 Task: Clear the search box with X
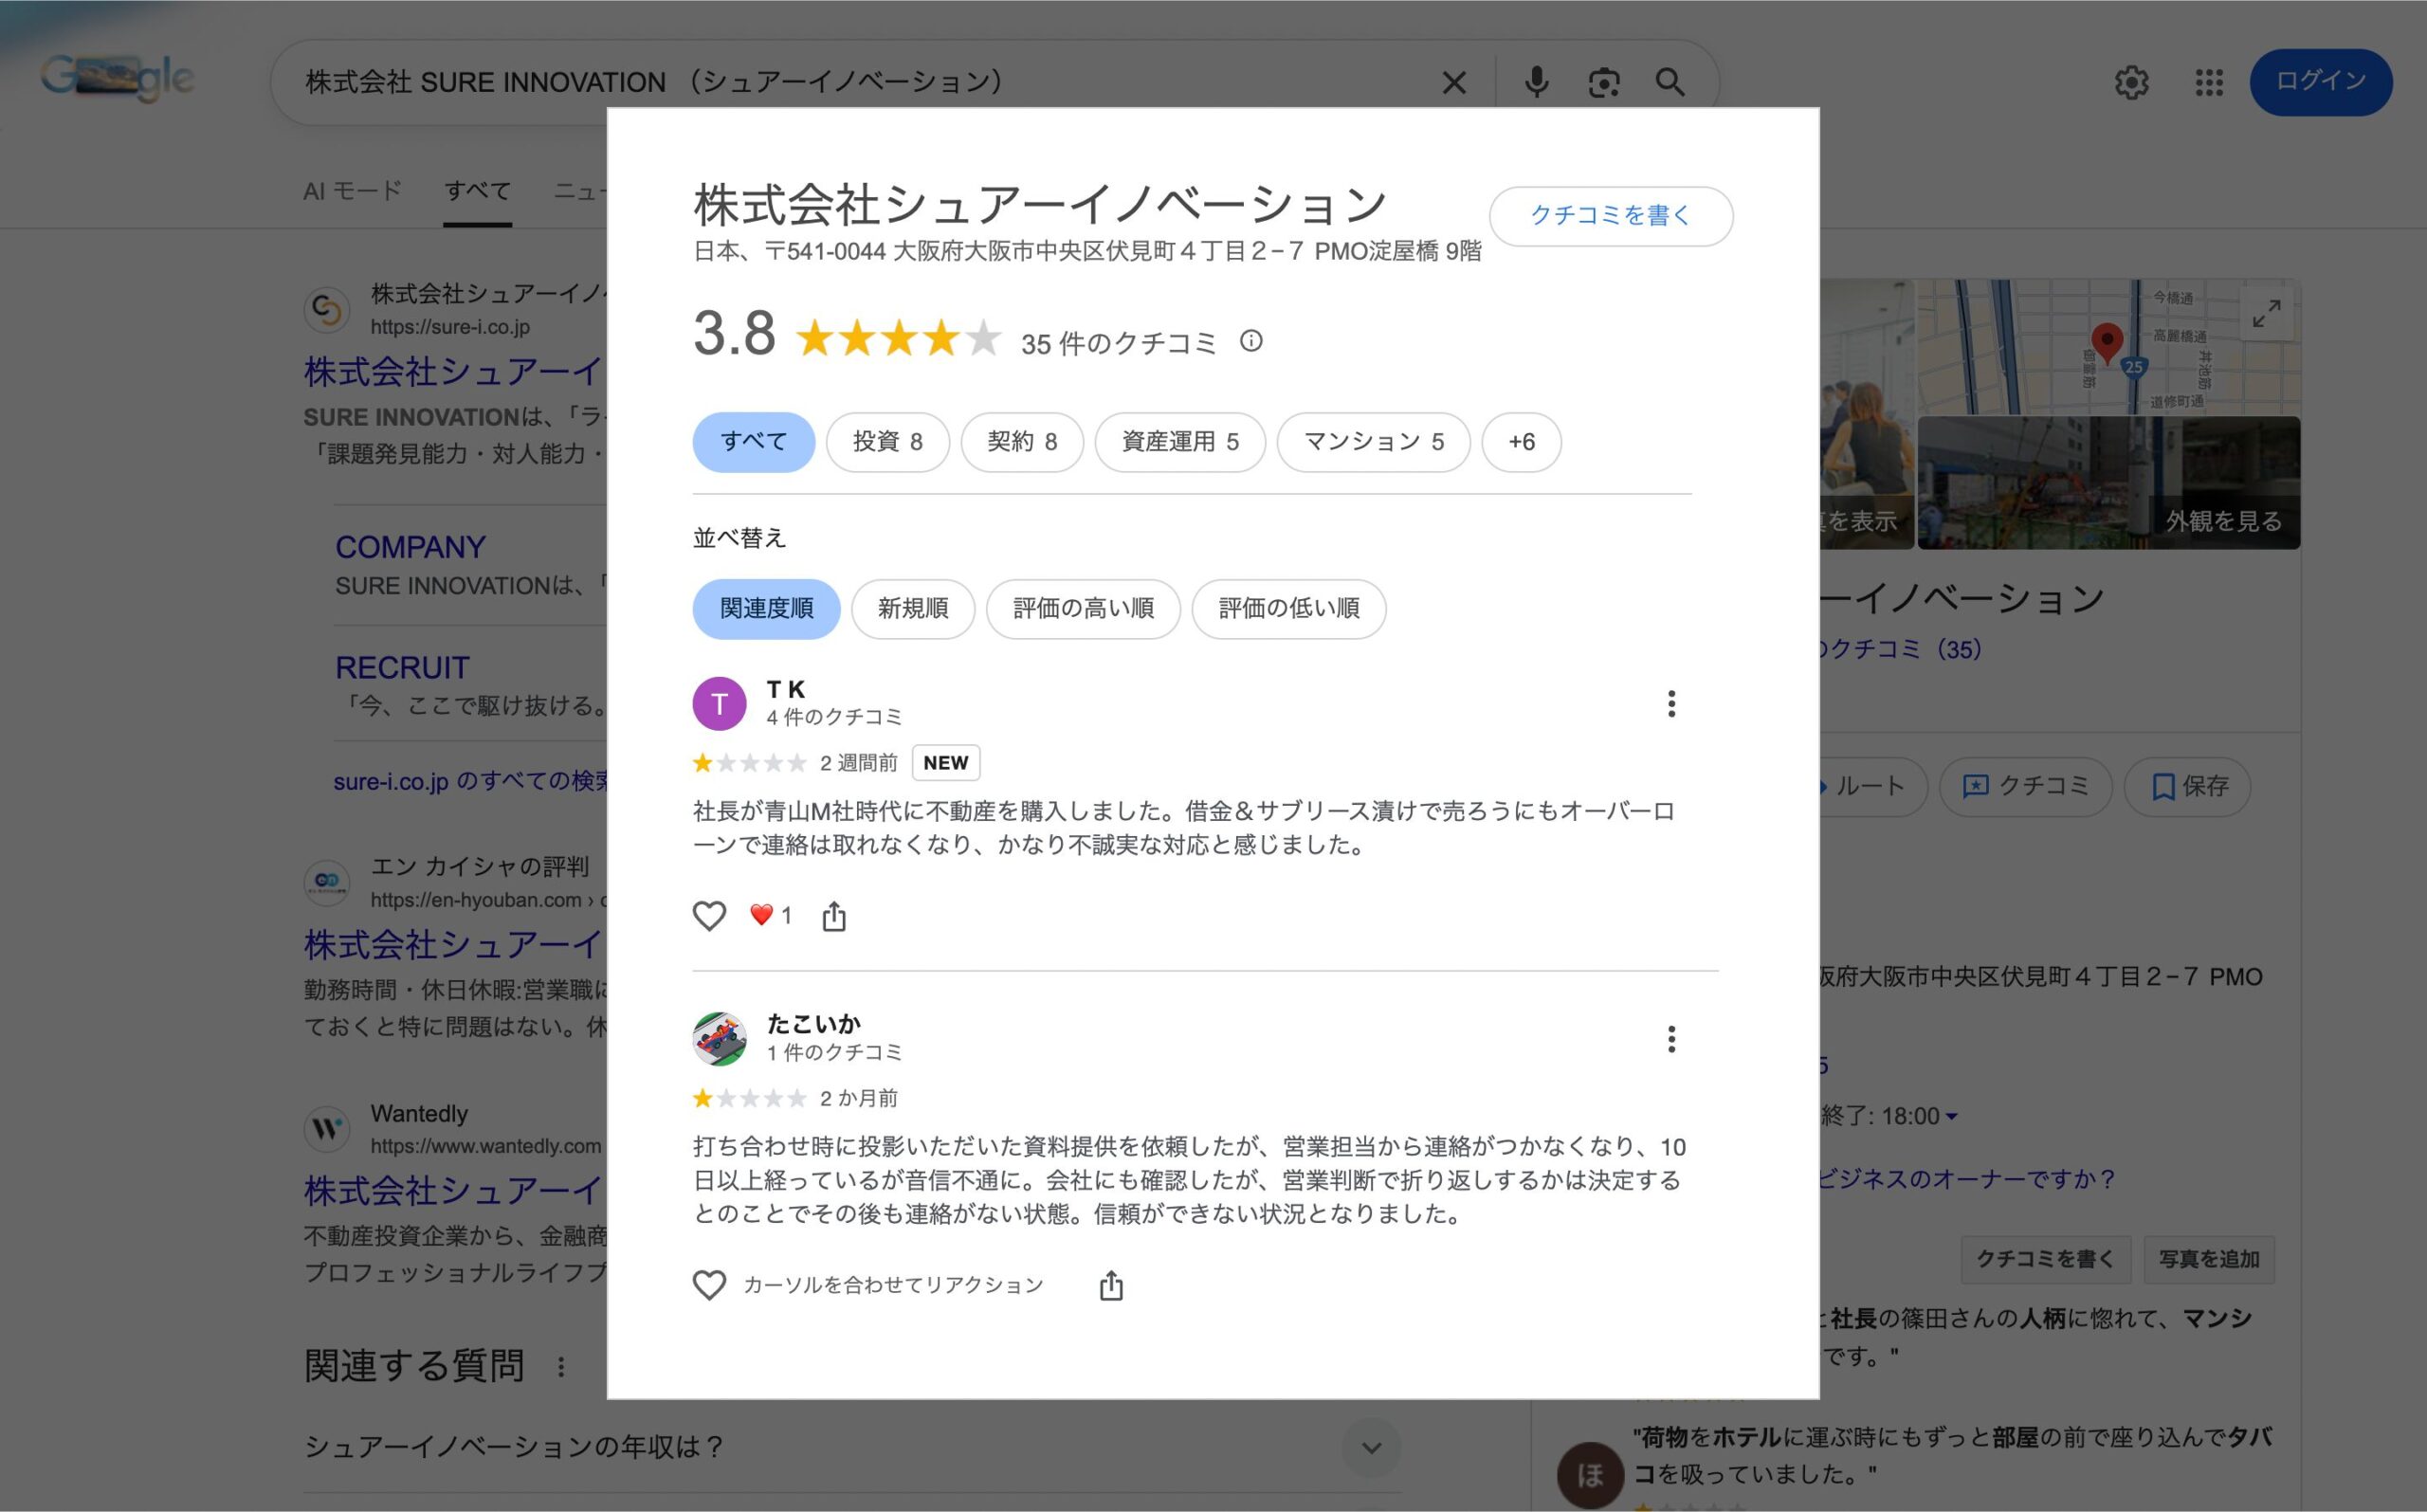coord(1454,82)
